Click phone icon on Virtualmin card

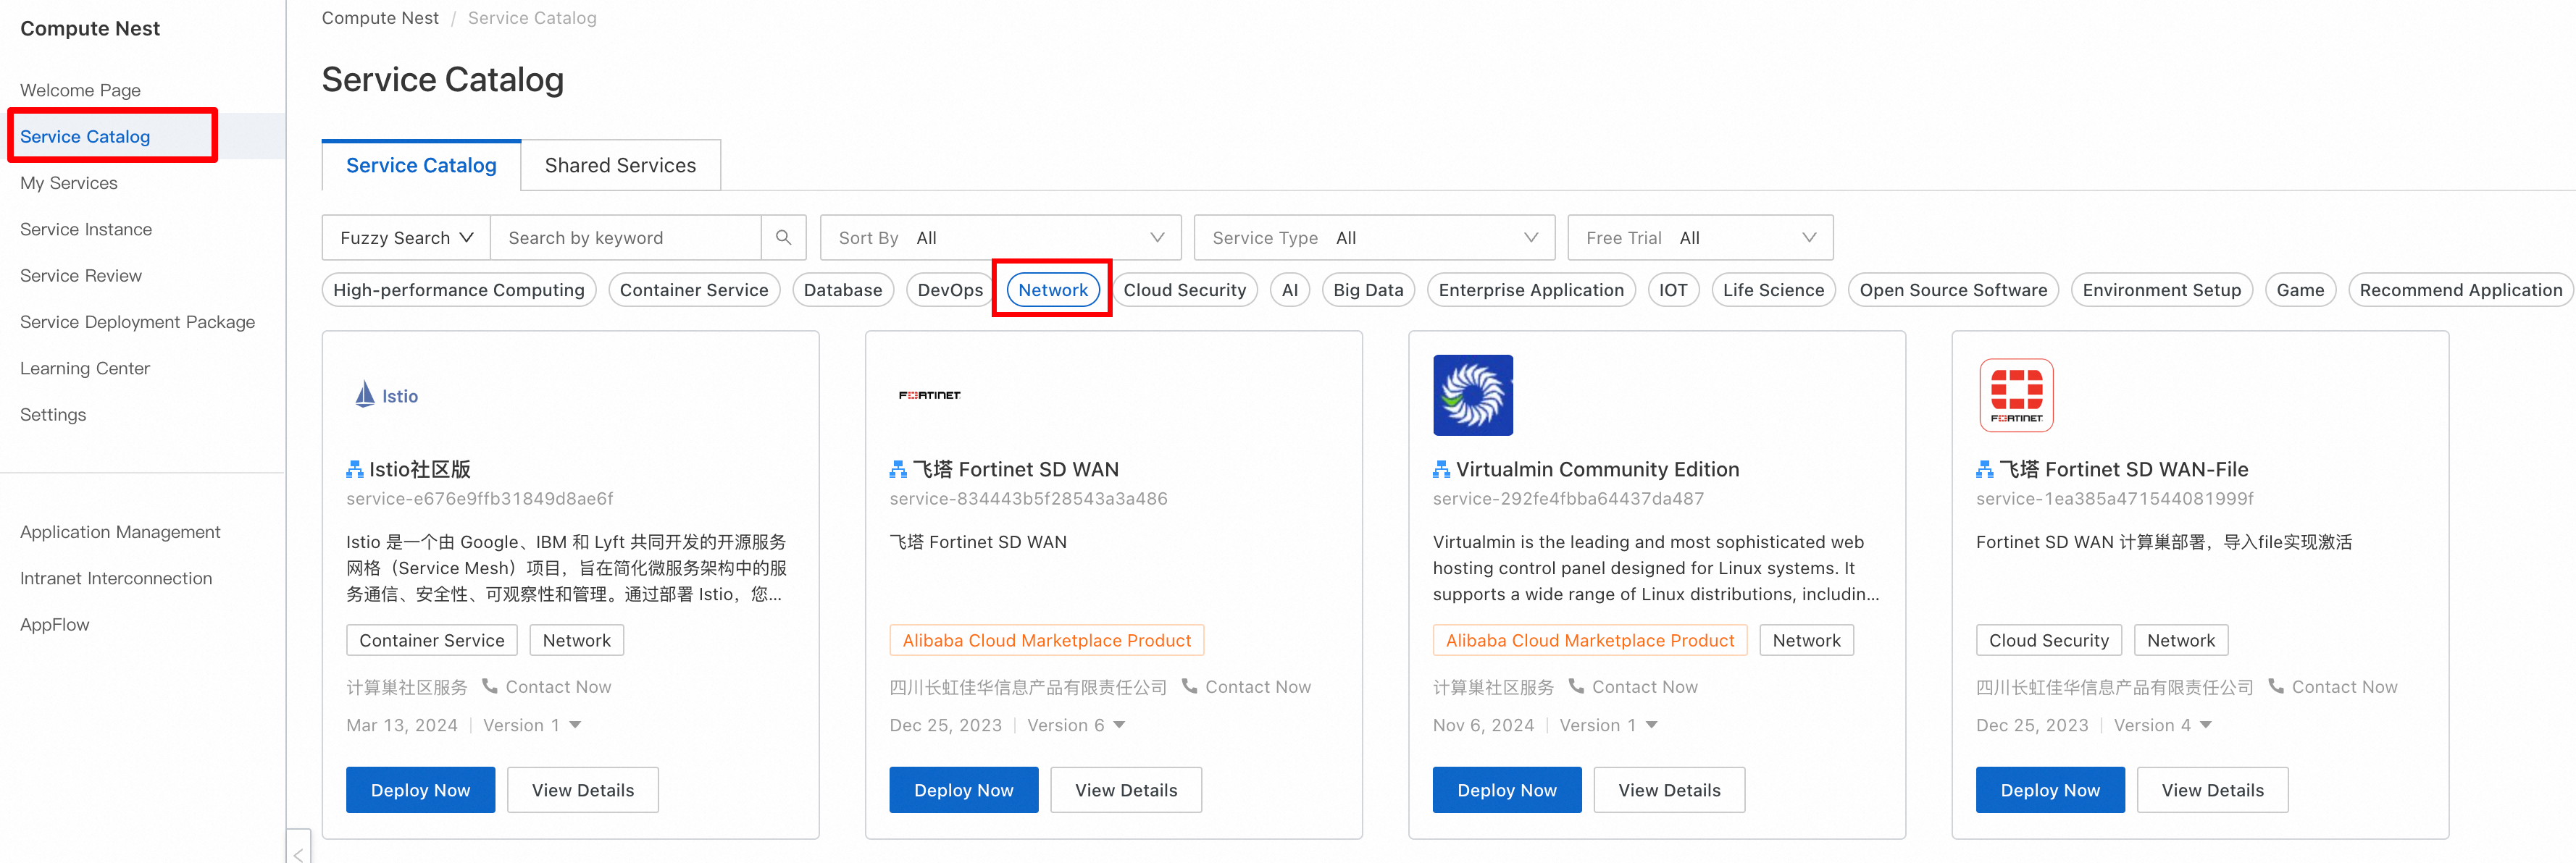(1576, 686)
